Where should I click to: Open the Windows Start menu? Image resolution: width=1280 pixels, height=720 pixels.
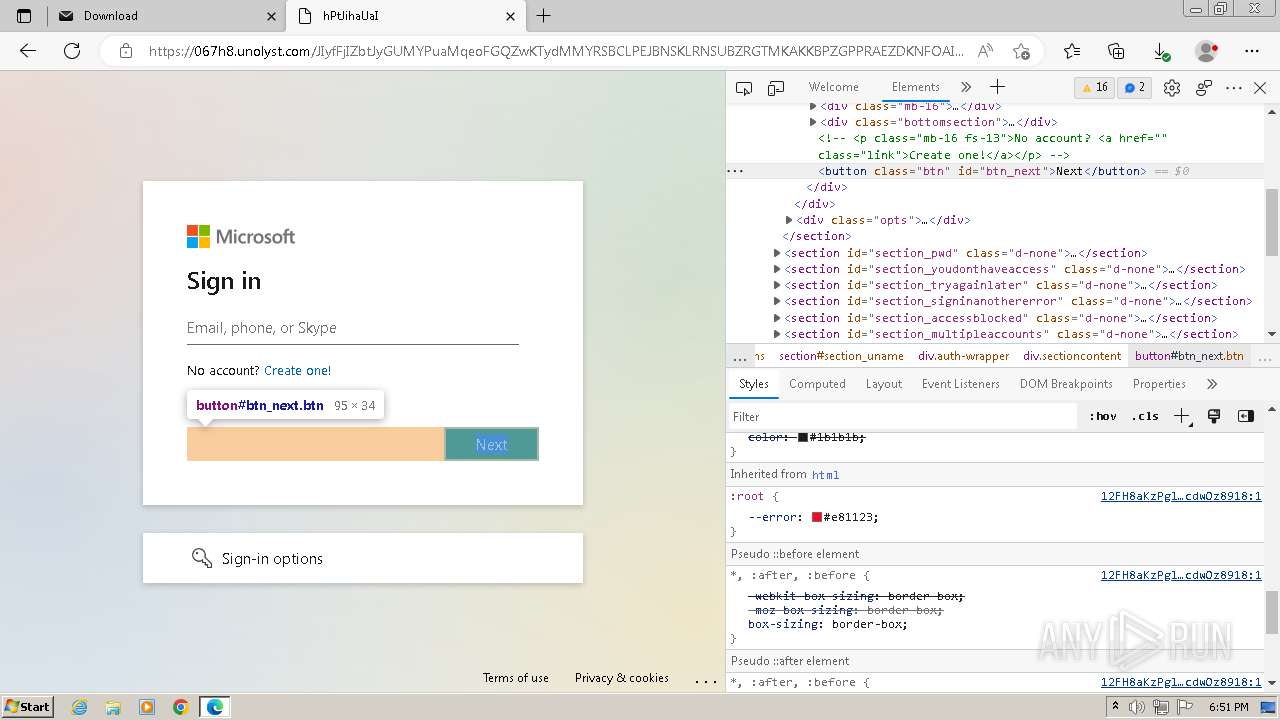[28, 707]
